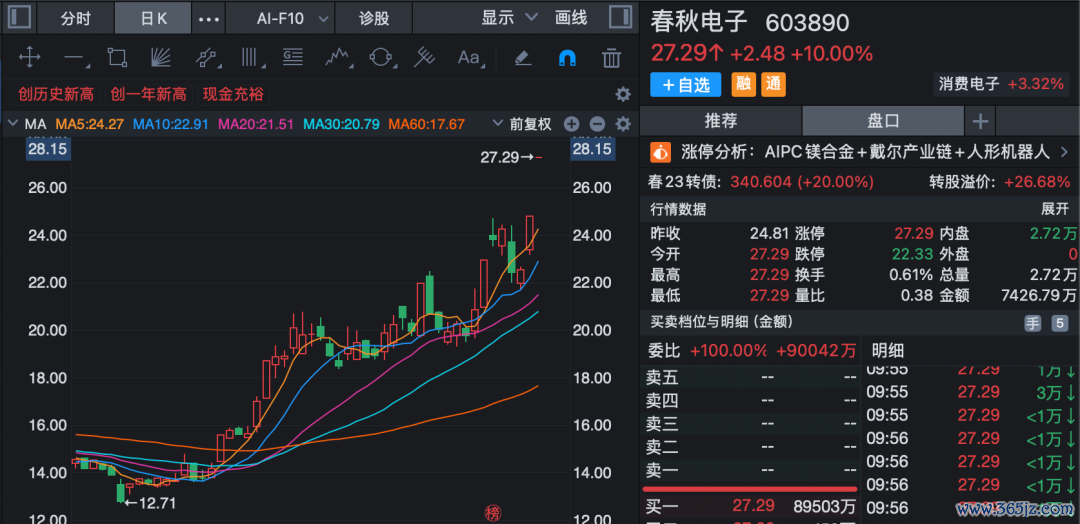Screen dimensions: 1080x524
Task: Click the MA60:17.67 indicator label
Action: coord(427,125)
